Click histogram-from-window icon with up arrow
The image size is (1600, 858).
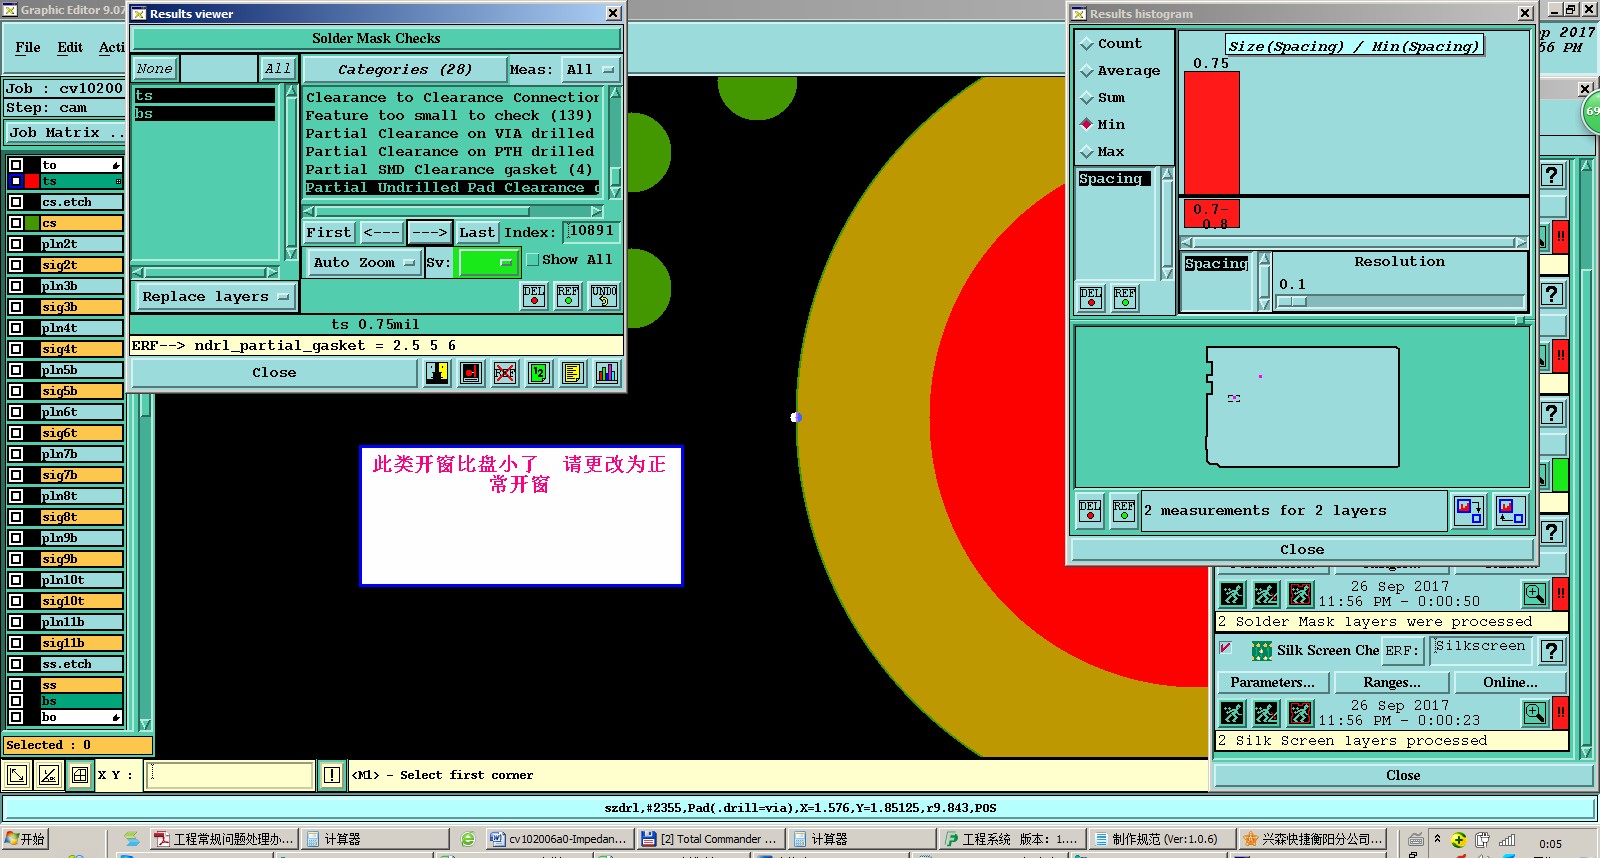(x=1510, y=511)
